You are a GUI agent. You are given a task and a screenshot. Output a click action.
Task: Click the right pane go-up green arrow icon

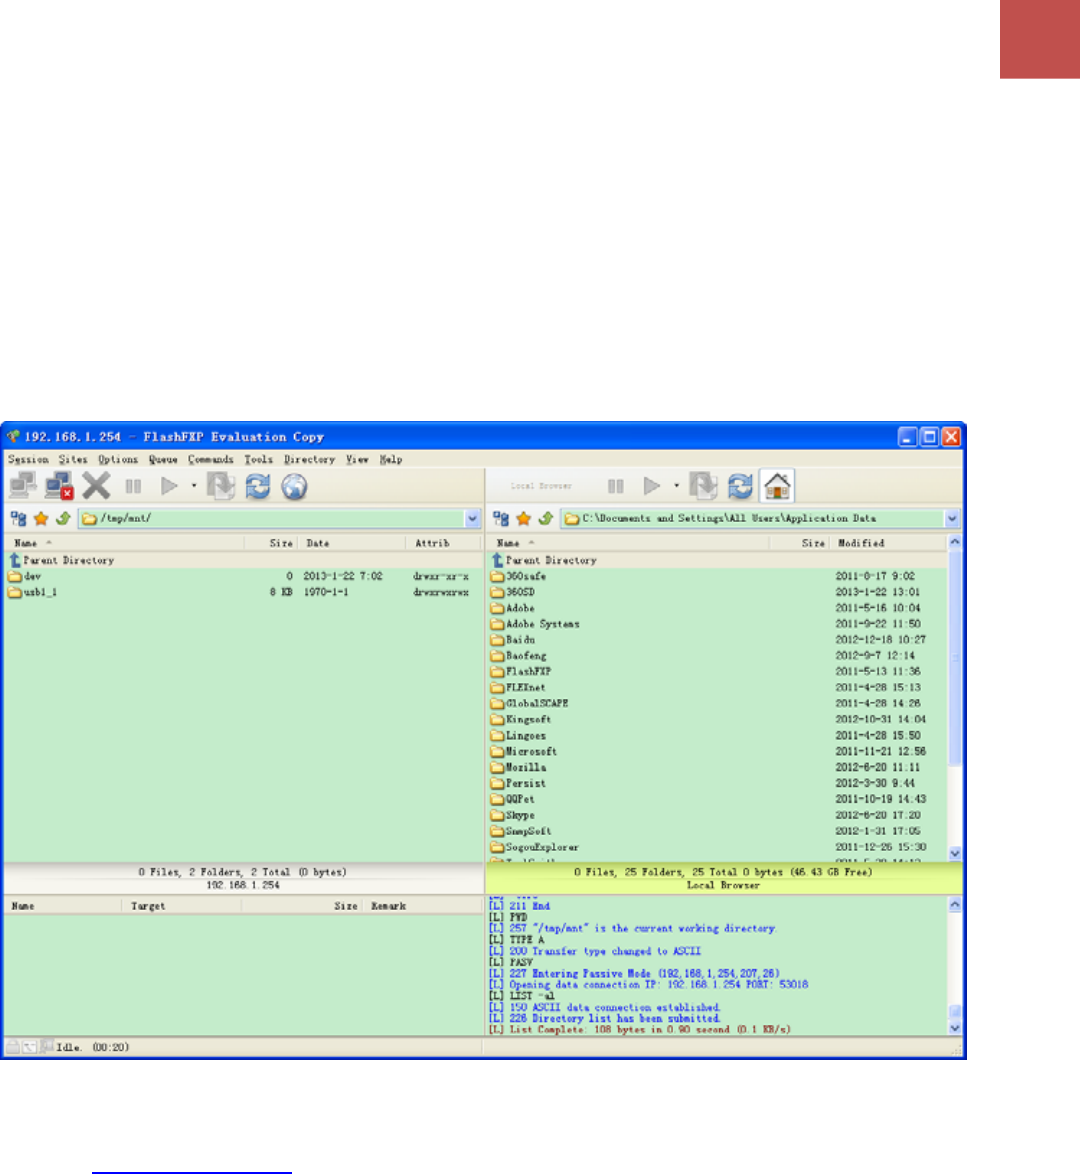(x=545, y=518)
